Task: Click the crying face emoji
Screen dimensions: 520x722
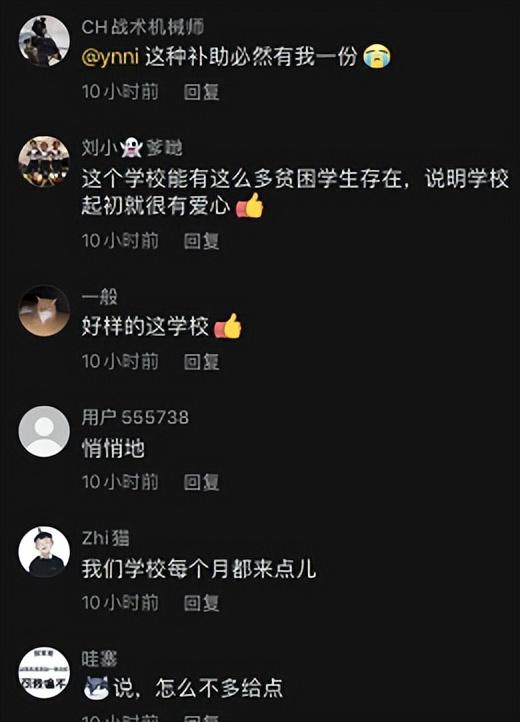Action: pyautogui.click(x=377, y=57)
